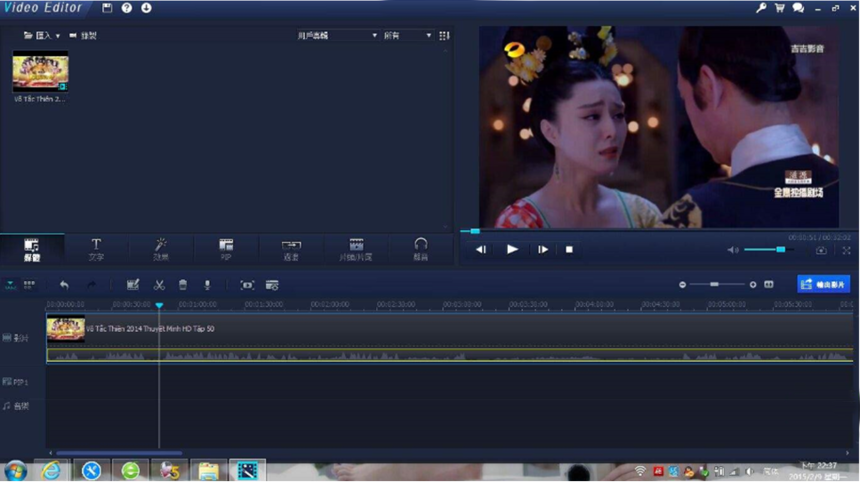The height and width of the screenshot is (482, 860).
Task: Open the user album dropdown in media library
Action: [337, 35]
